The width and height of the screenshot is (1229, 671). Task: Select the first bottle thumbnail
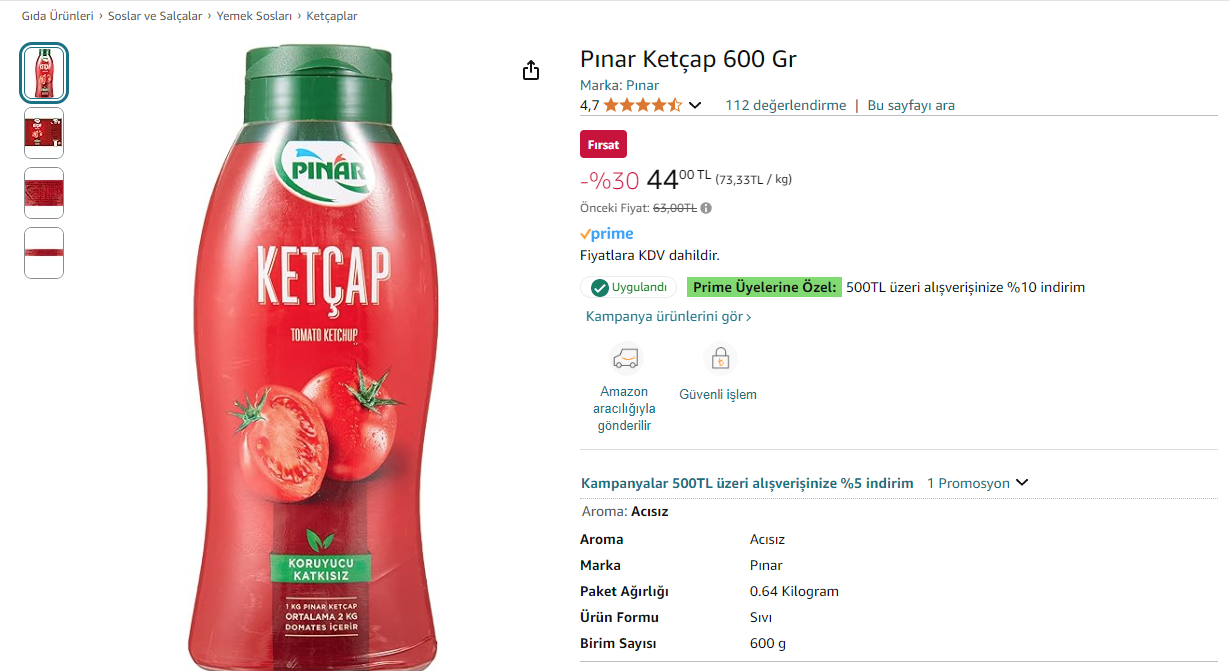[x=44, y=73]
